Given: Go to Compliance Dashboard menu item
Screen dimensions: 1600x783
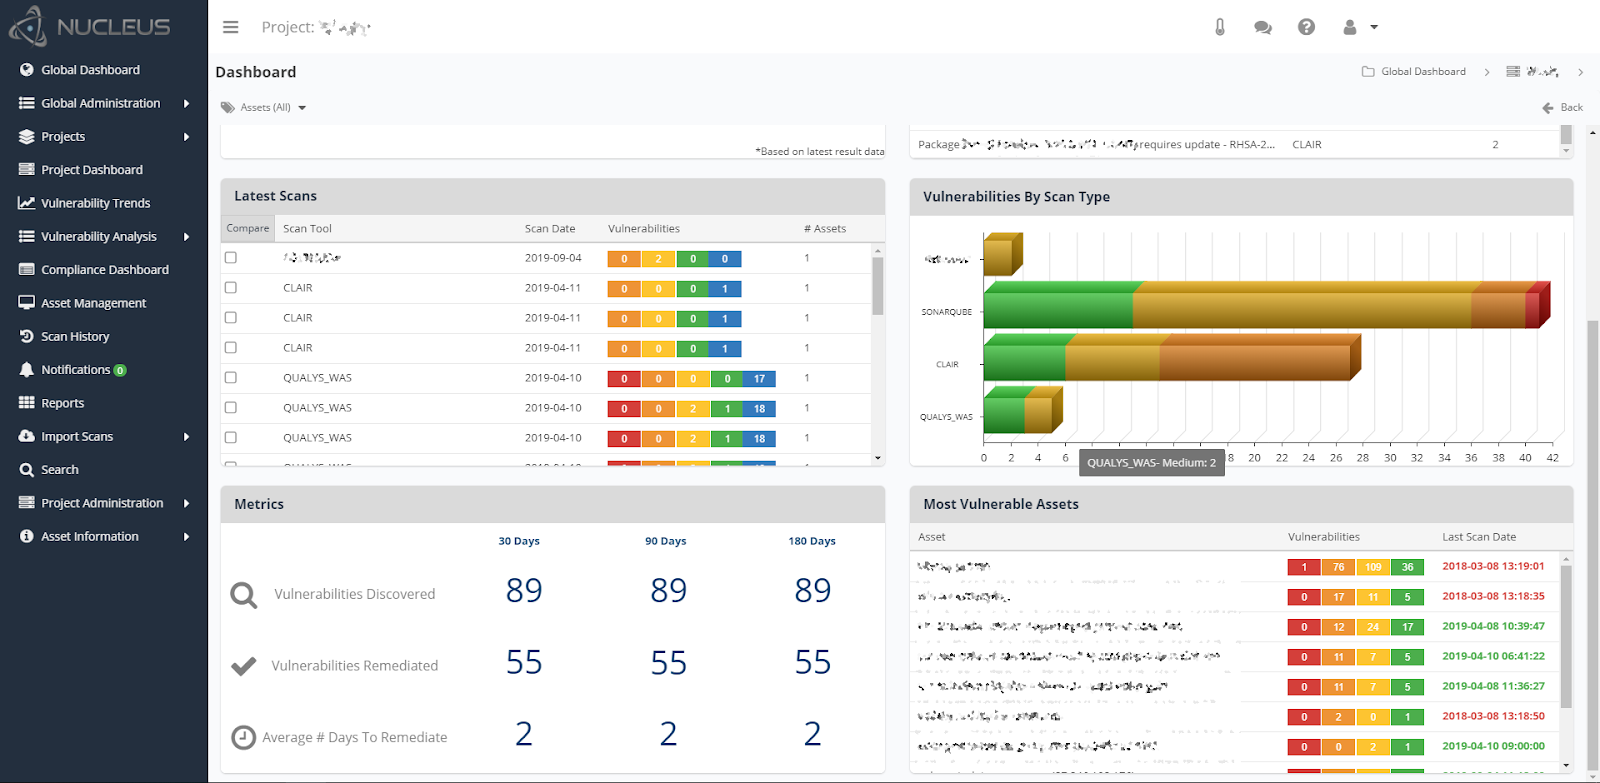Looking at the screenshot, I should tap(104, 269).
